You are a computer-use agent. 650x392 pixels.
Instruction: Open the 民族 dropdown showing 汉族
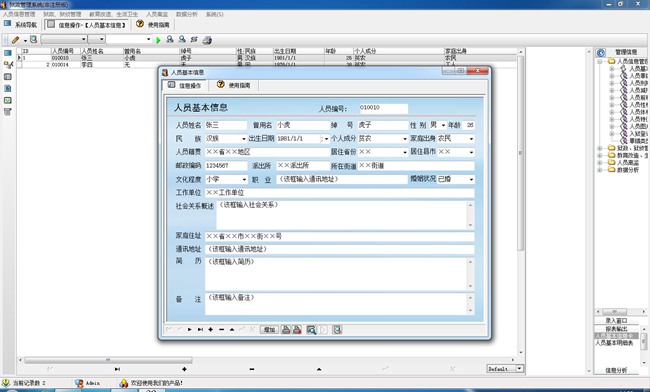pos(244,139)
